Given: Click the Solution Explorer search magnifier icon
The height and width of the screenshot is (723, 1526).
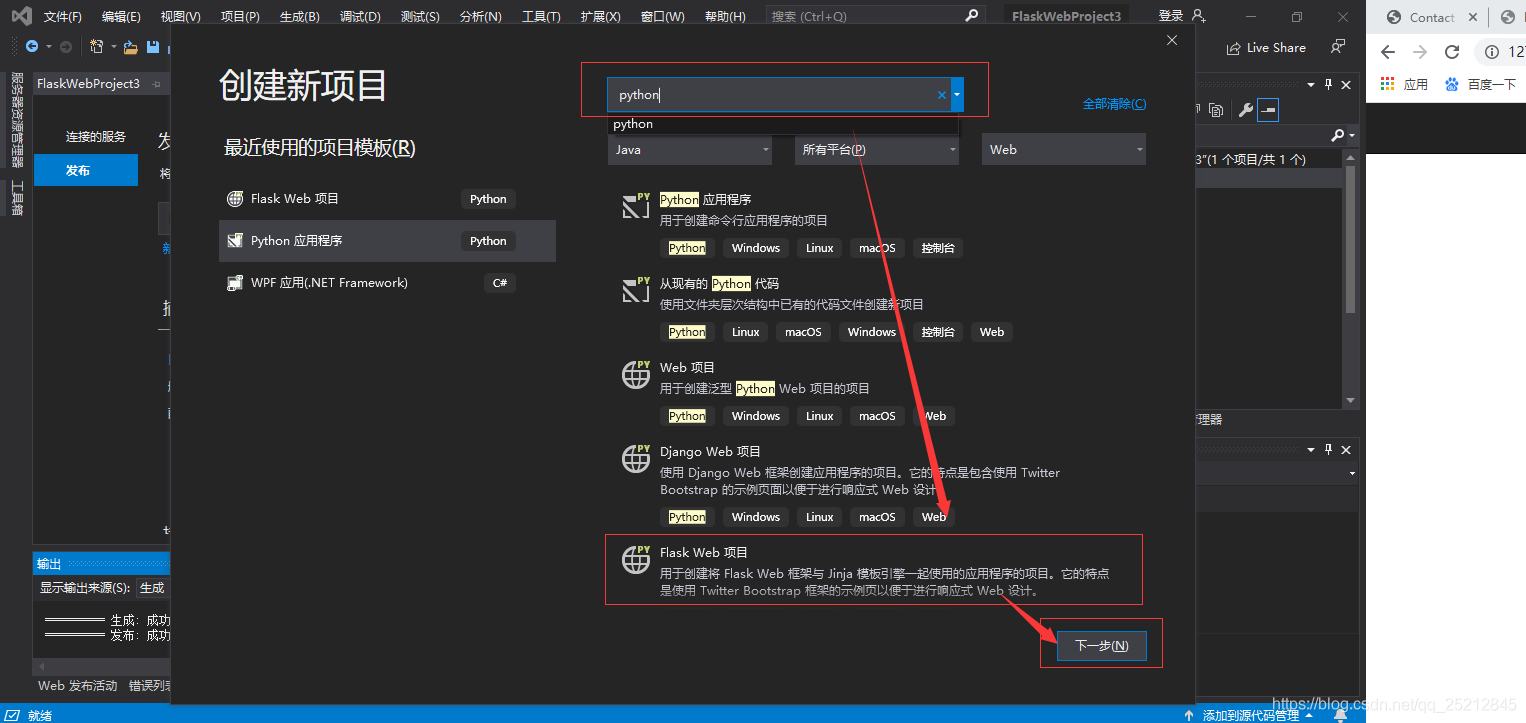Looking at the screenshot, I should [1338, 135].
